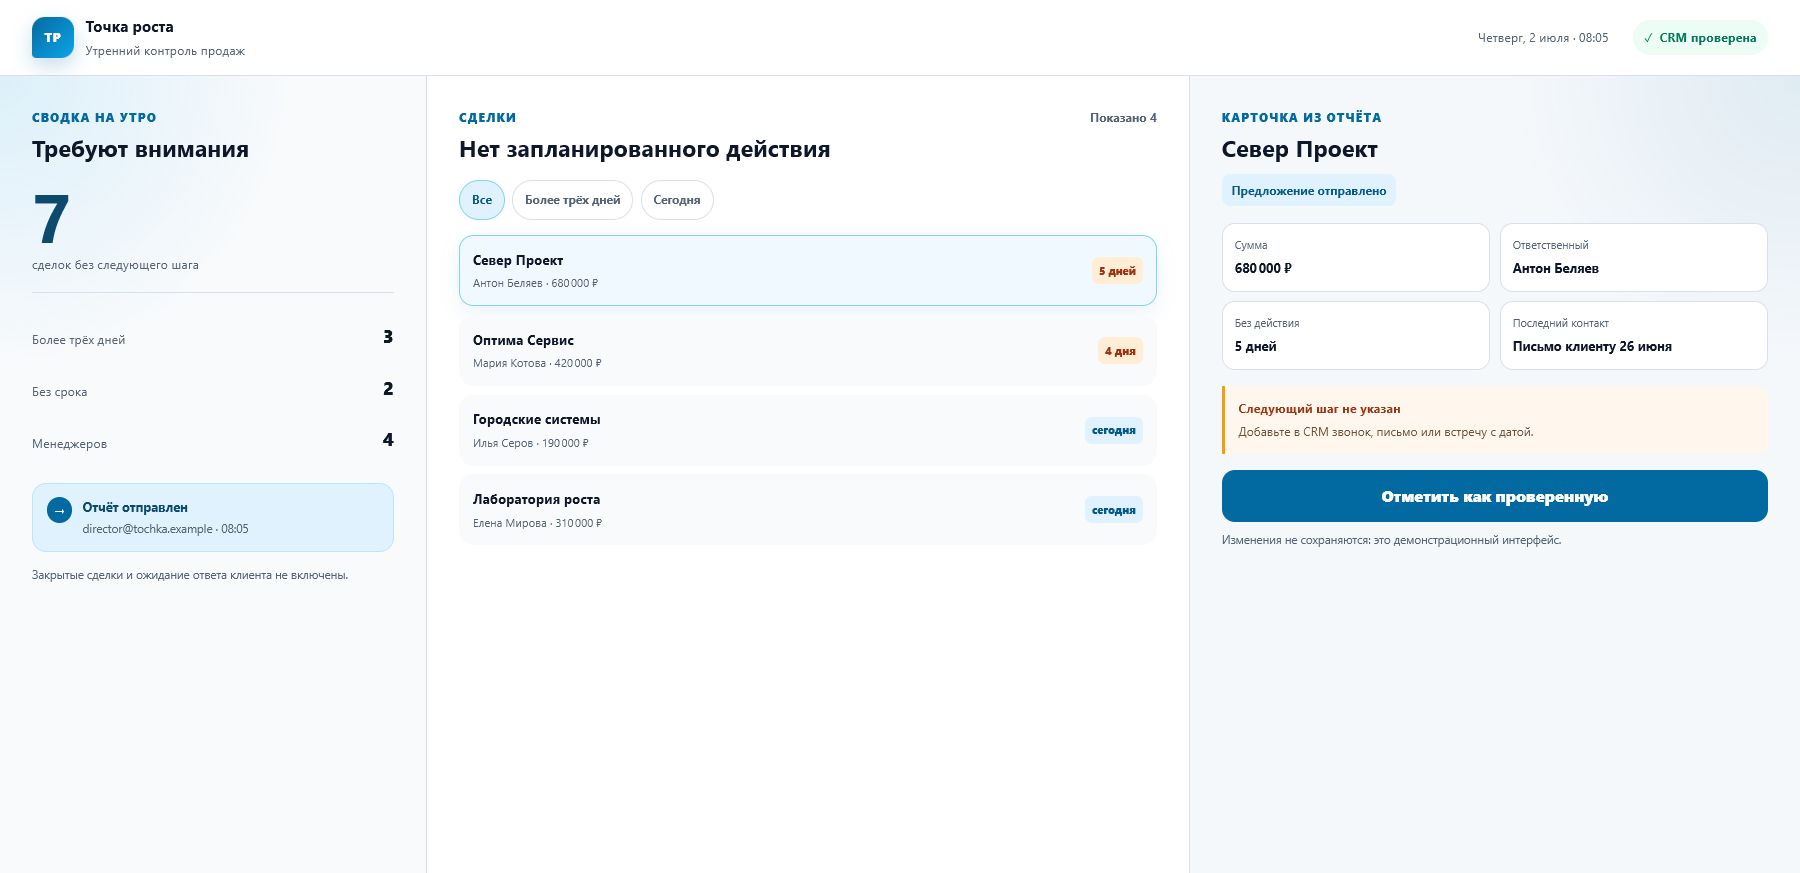Image resolution: width=1800 pixels, height=873 pixels.
Task: Open the Оптима Сервис deal row
Action: pyautogui.click(x=808, y=351)
